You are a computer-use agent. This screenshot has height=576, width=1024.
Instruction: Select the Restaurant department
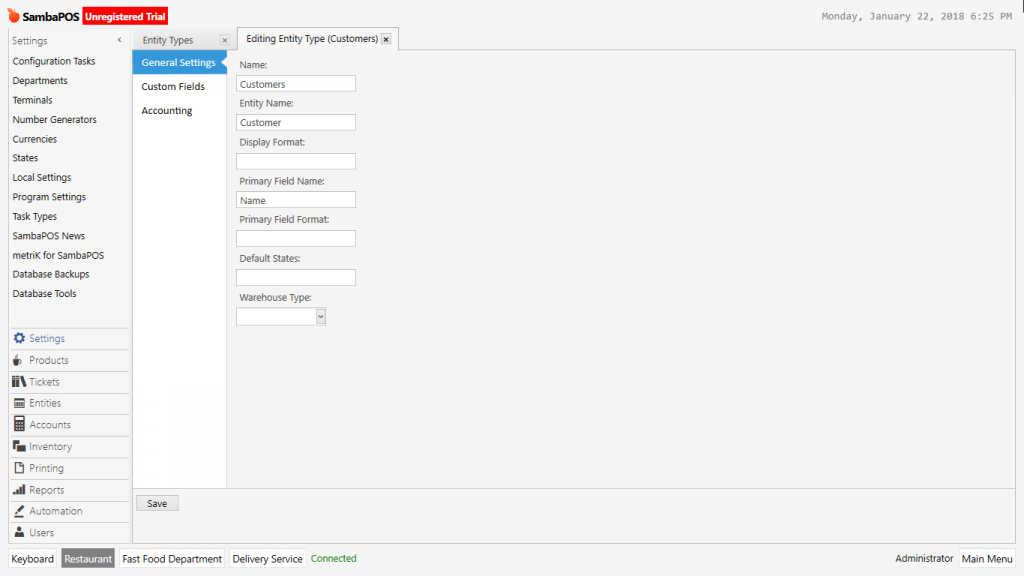[88, 559]
